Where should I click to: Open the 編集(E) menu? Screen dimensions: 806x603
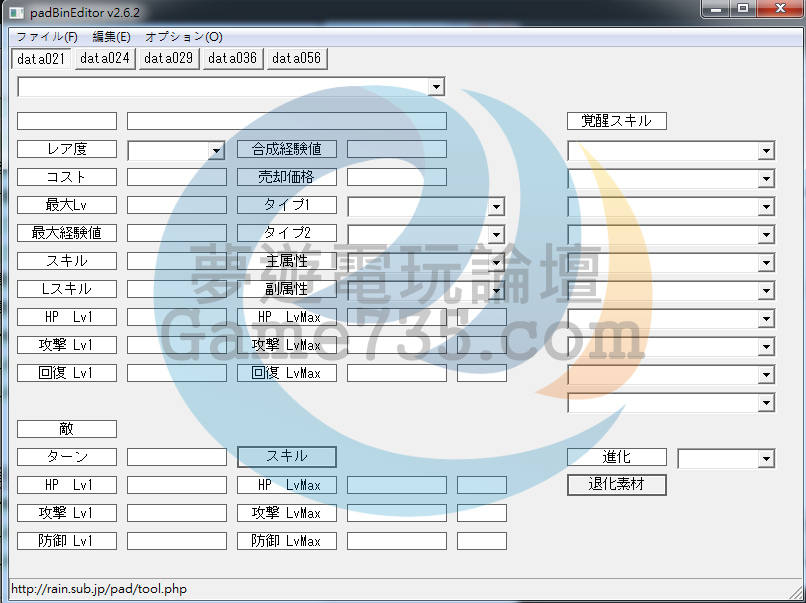[x=111, y=36]
